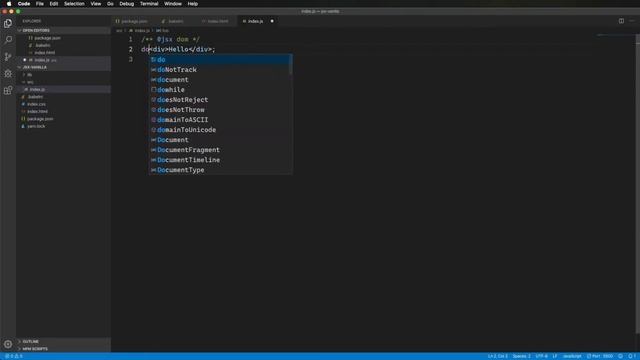Open .babelrc under Open Editors
This screenshot has width=640, height=360.
click(x=63, y=45)
